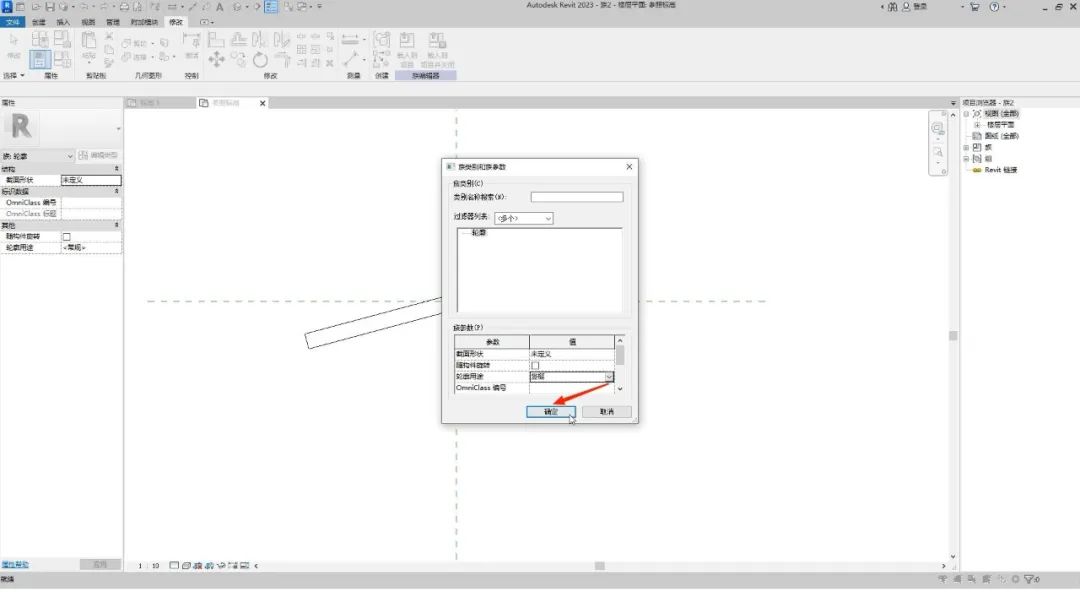Viewport: 1080px width, 608px height.
Task: Toggle the rotate-with-component checkbox in the Properties panel
Action: pyautogui.click(x=67, y=237)
